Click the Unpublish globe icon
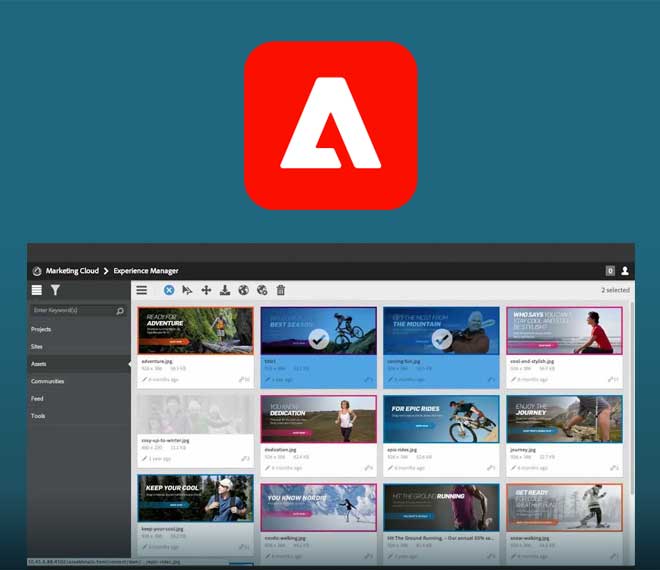Viewport: 660px width, 570px height. [262, 290]
